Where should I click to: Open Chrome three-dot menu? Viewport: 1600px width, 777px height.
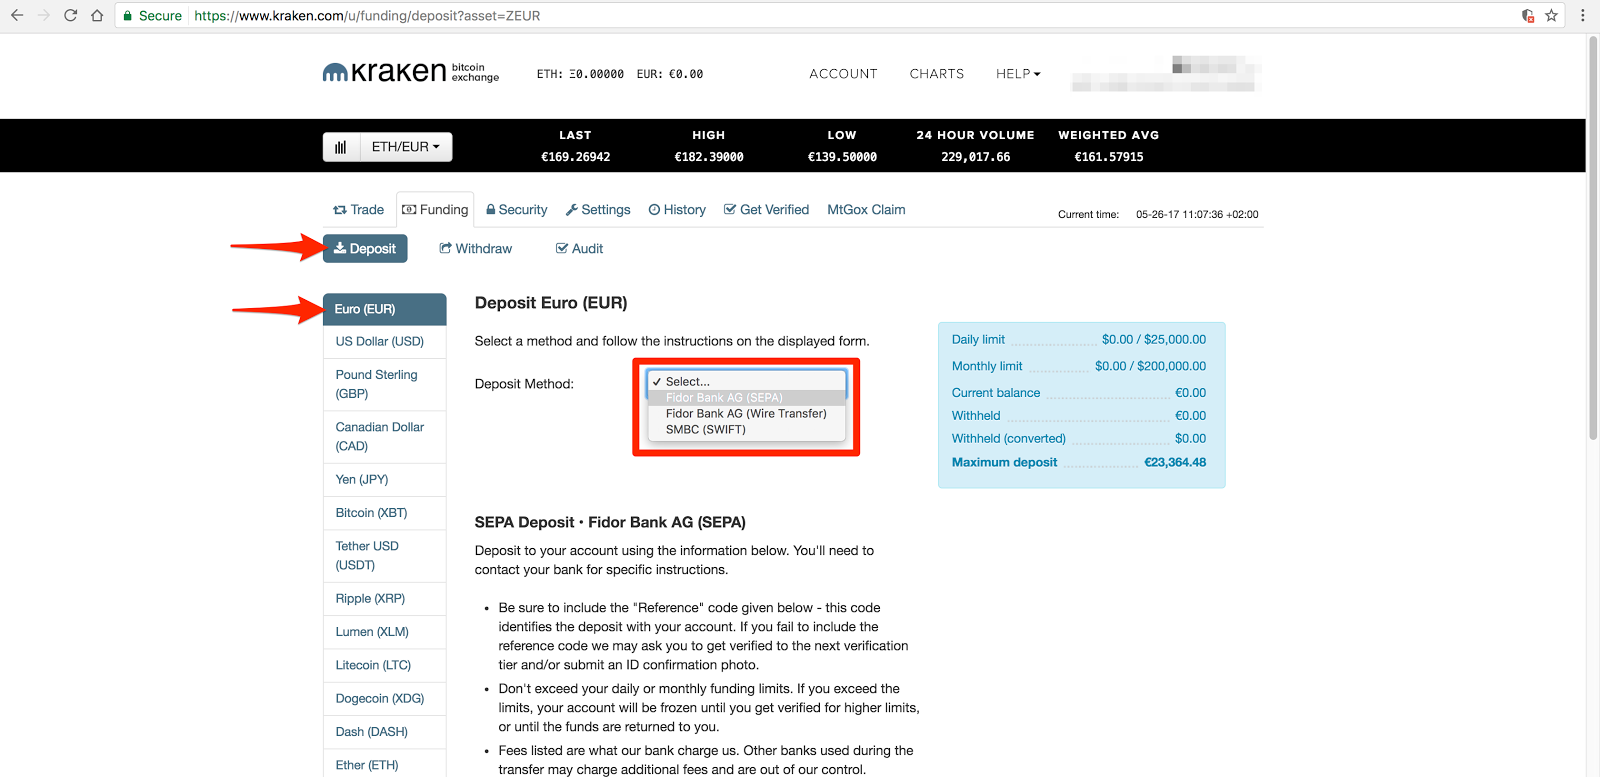tap(1582, 15)
